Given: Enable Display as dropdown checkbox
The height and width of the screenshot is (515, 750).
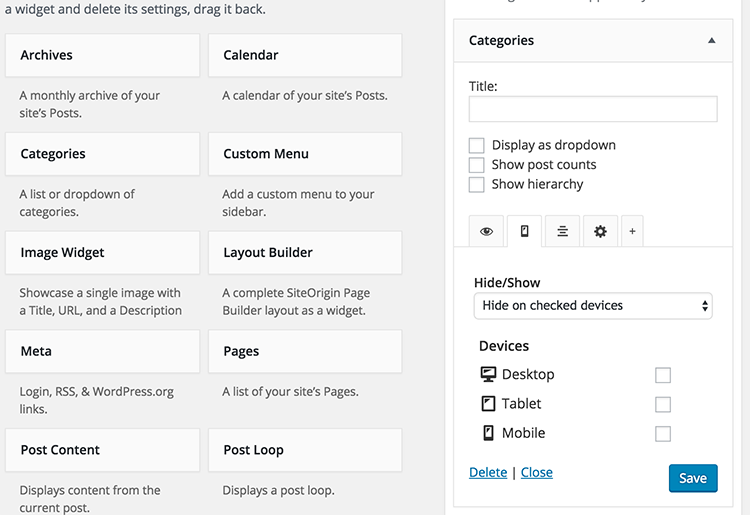Looking at the screenshot, I should (x=477, y=146).
